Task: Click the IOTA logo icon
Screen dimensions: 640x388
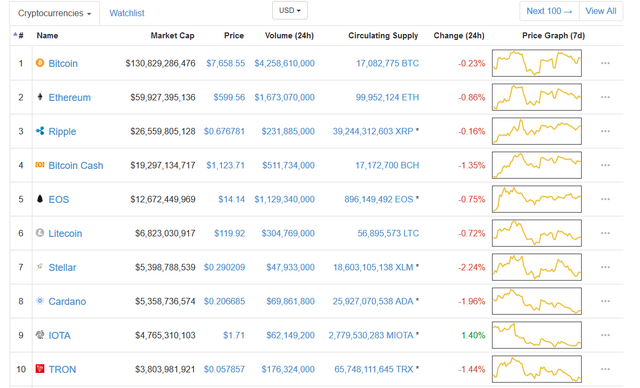Action: click(40, 335)
